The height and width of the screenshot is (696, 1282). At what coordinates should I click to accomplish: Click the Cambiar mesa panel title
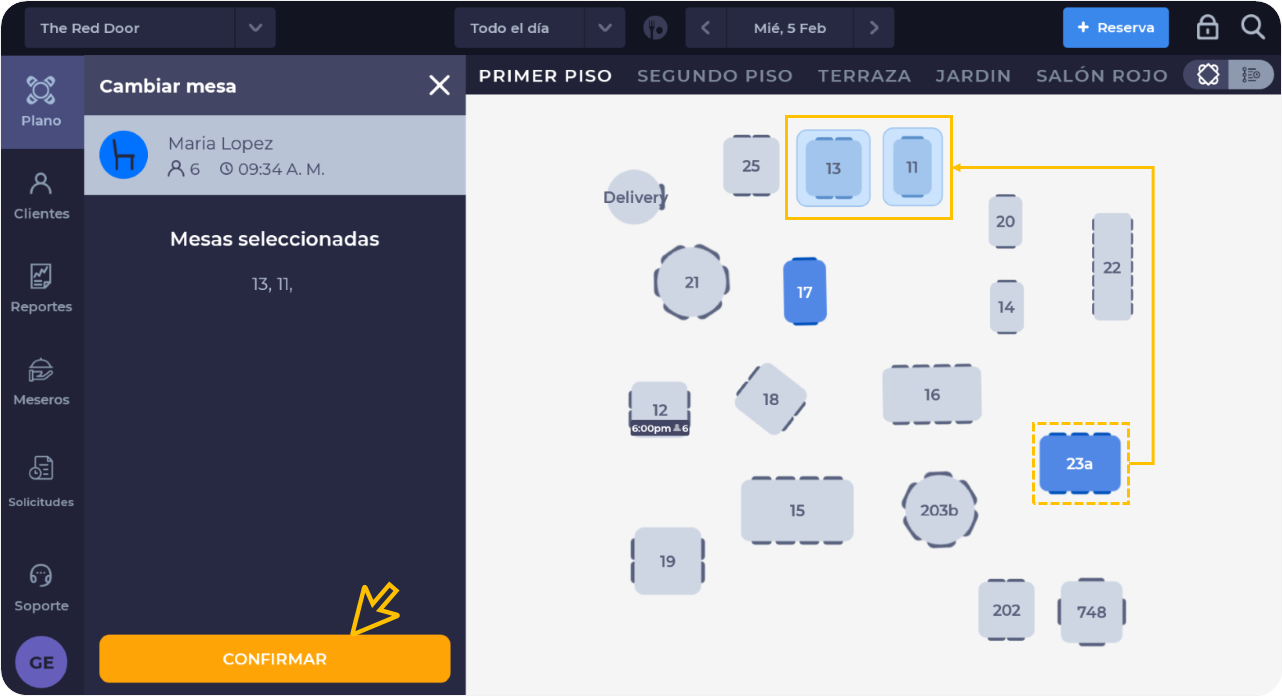[168, 86]
